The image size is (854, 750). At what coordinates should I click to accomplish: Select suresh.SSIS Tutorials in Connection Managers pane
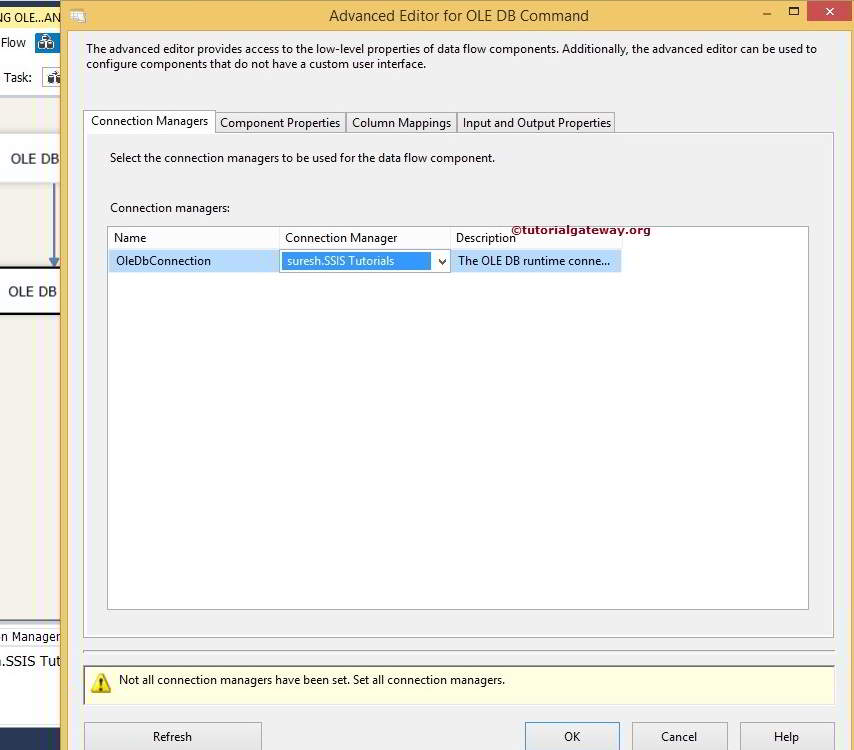click(28, 660)
